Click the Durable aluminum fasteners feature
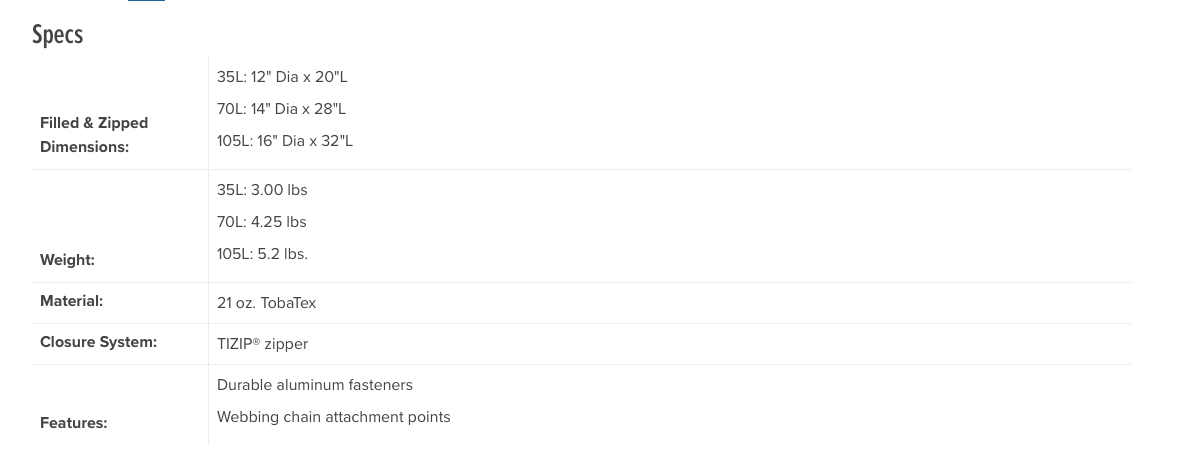The height and width of the screenshot is (464, 1180). (315, 385)
